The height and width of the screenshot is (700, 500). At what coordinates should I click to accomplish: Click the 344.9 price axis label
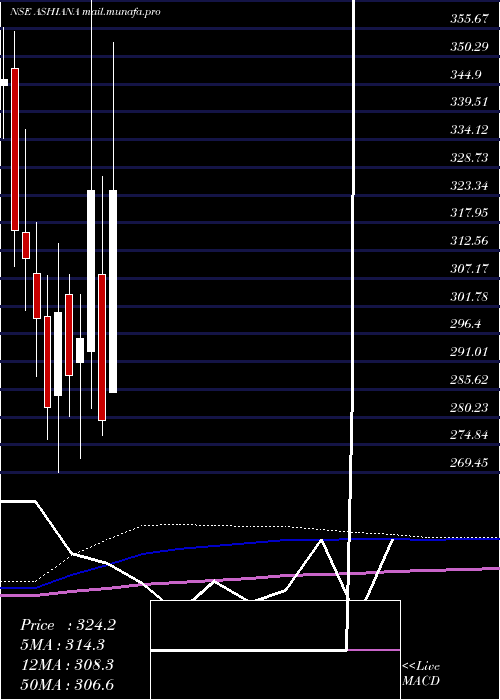(x=466, y=75)
